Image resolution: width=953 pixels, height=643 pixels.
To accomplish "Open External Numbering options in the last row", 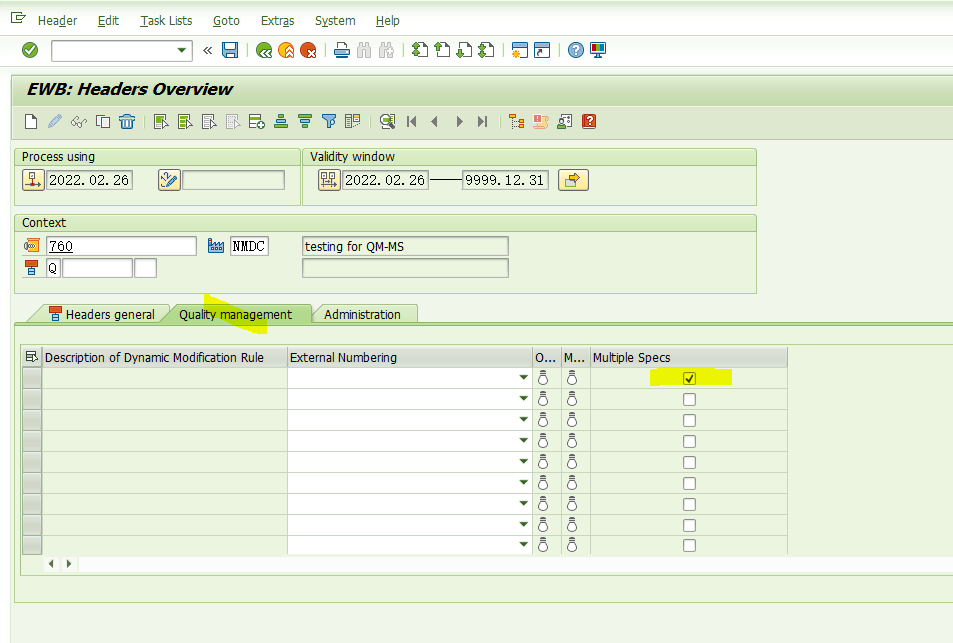I will click(522, 545).
